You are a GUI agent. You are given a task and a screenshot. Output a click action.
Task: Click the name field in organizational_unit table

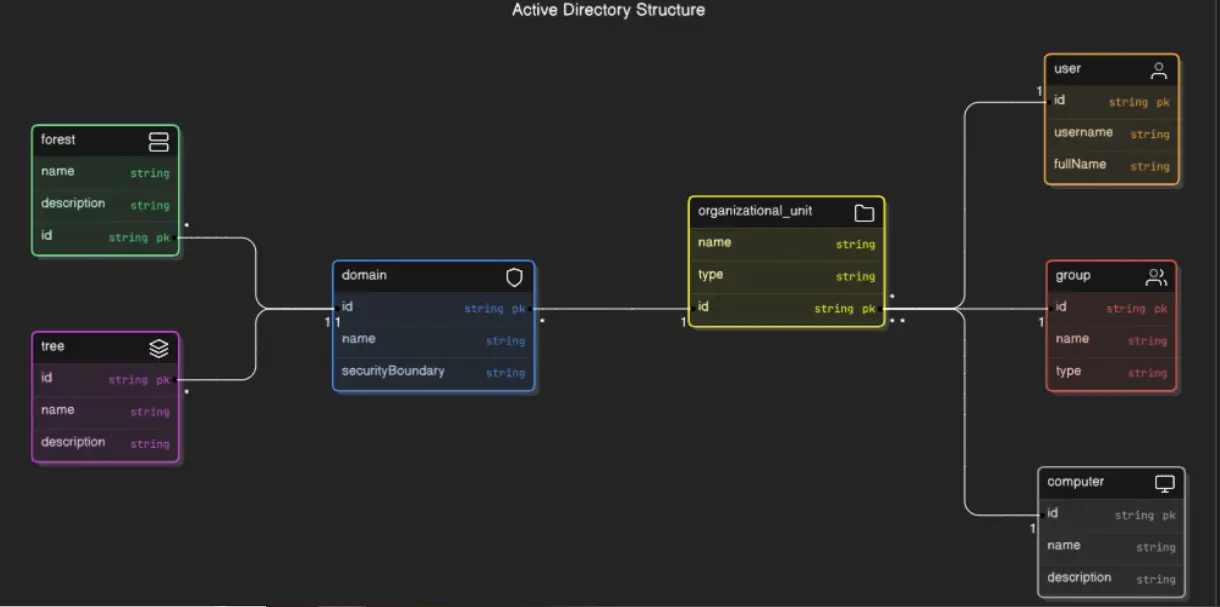(786, 243)
